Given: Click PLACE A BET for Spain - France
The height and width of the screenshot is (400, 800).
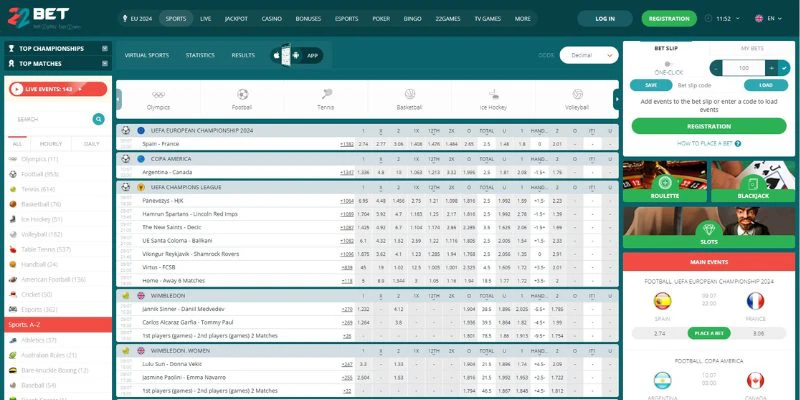Looking at the screenshot, I should (x=709, y=333).
